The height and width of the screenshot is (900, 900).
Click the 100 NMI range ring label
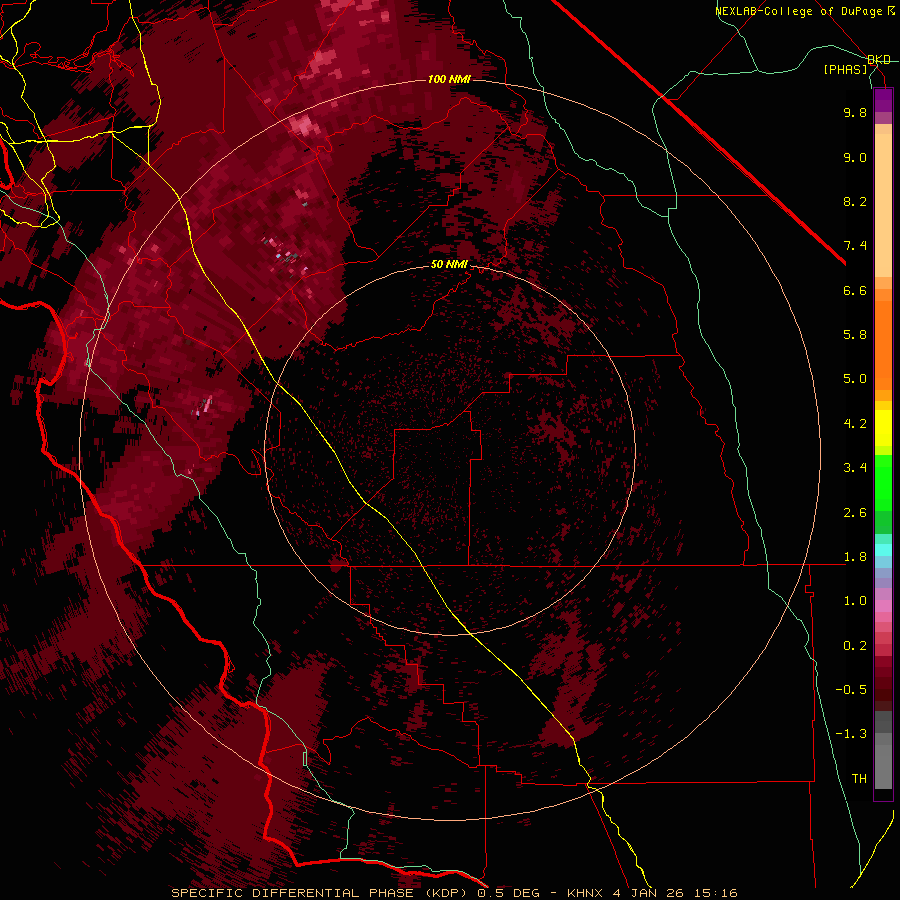pos(449,79)
